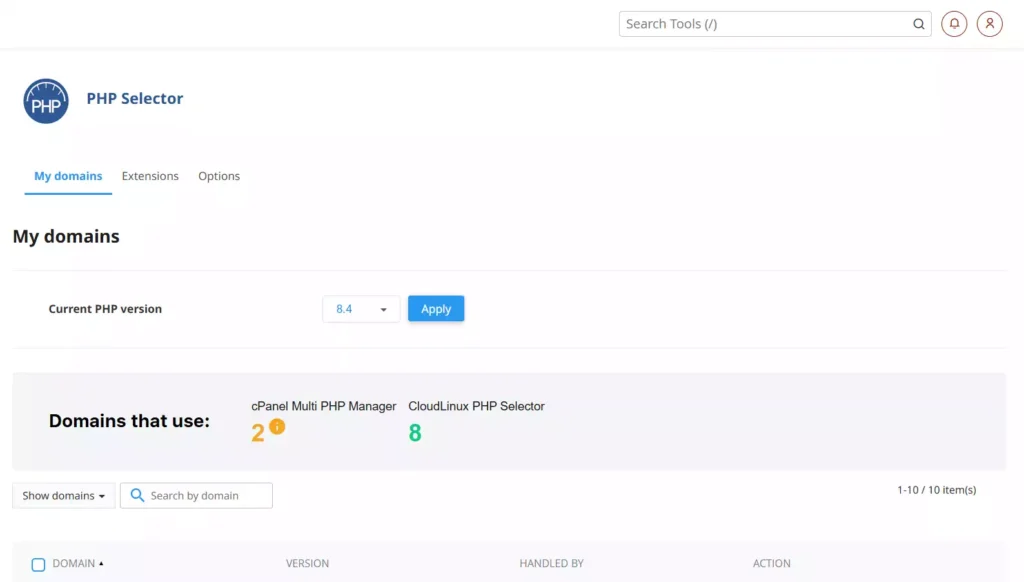The height and width of the screenshot is (582, 1024).
Task: Click the PHP Selector logo icon
Action: (46, 101)
